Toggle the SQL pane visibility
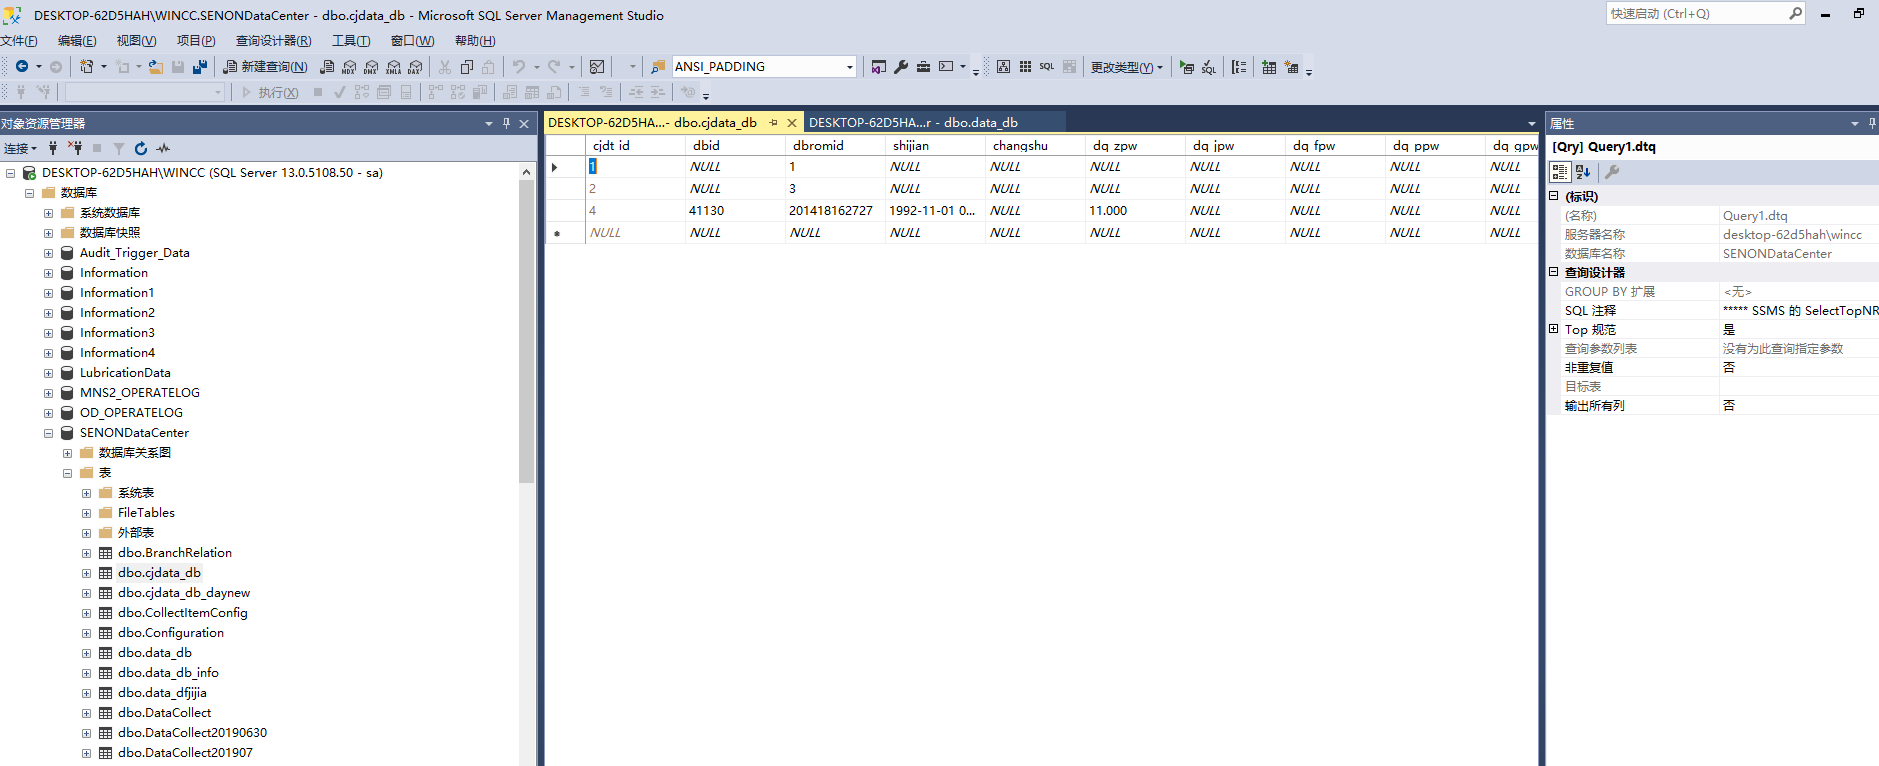This screenshot has height=766, width=1879. 1047,67
